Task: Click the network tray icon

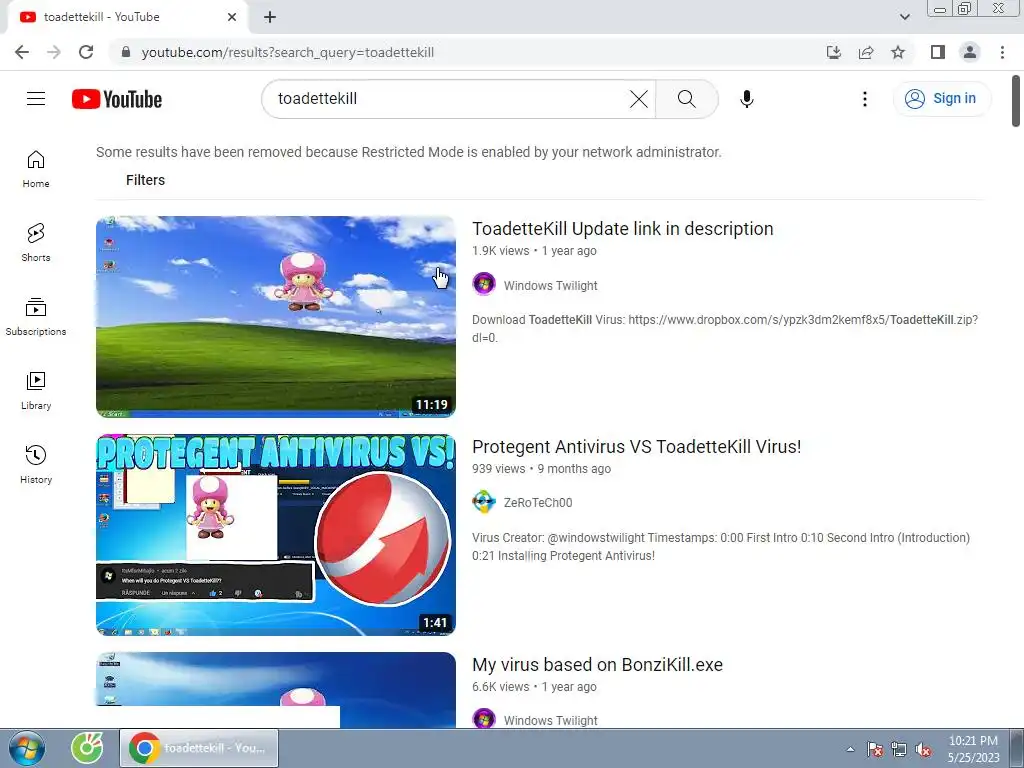Action: [899, 749]
